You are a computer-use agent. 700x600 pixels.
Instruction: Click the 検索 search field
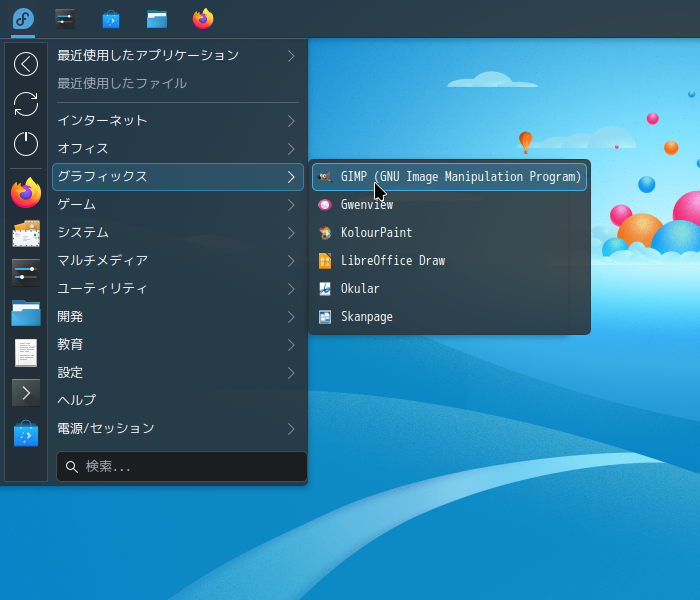click(182, 467)
